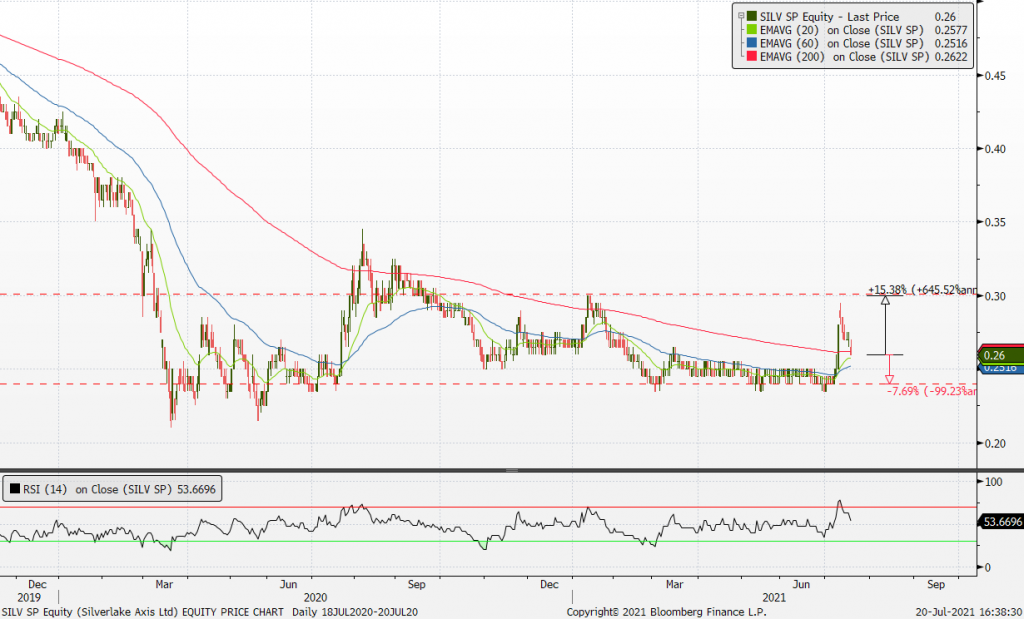Click the blue EMAVG (60) color swatch
Screen dimensions: 1024x619
pos(752,44)
